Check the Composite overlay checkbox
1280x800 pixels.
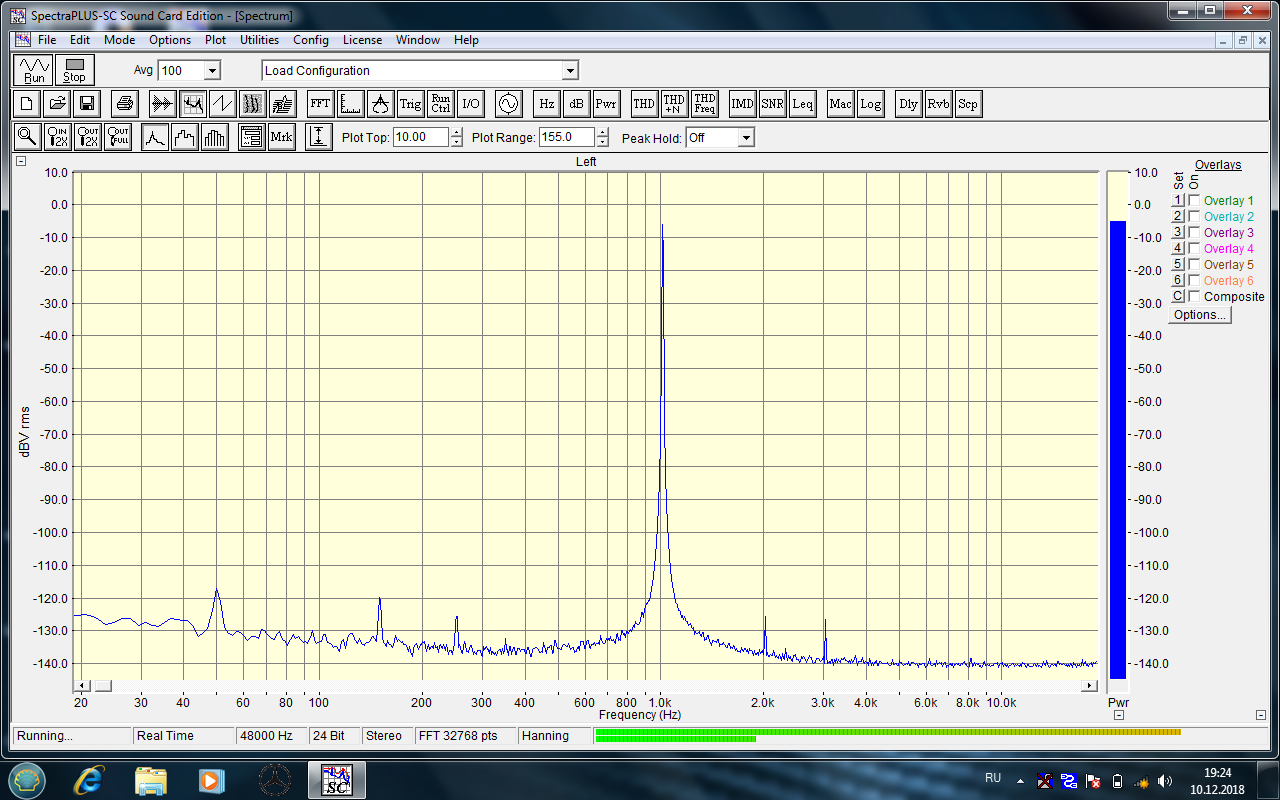tap(1194, 297)
